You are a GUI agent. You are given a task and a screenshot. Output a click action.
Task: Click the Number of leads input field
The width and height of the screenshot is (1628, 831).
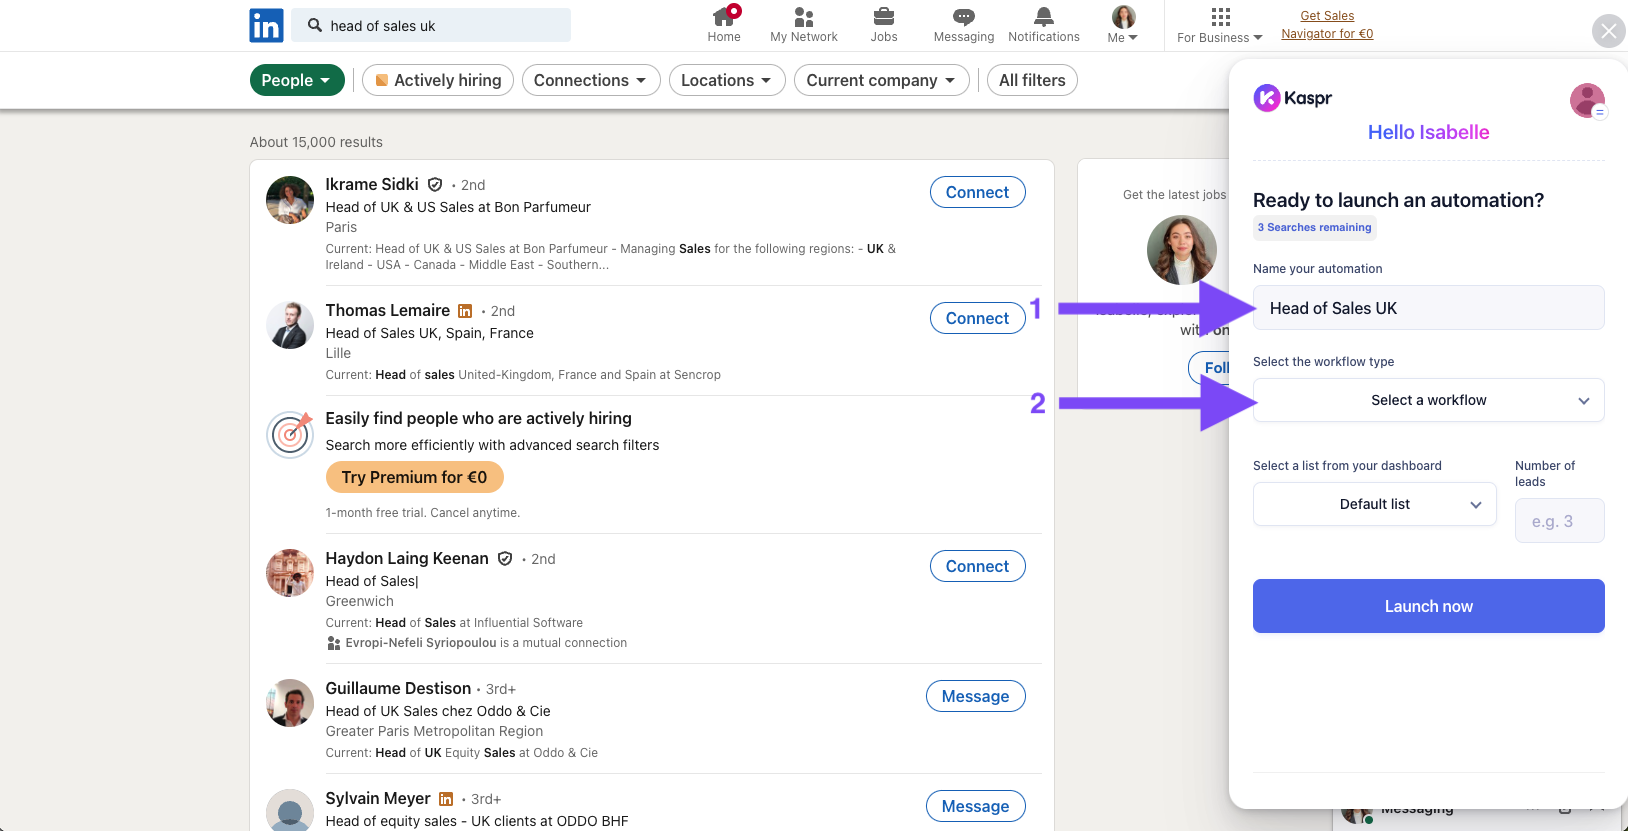pyautogui.click(x=1560, y=521)
